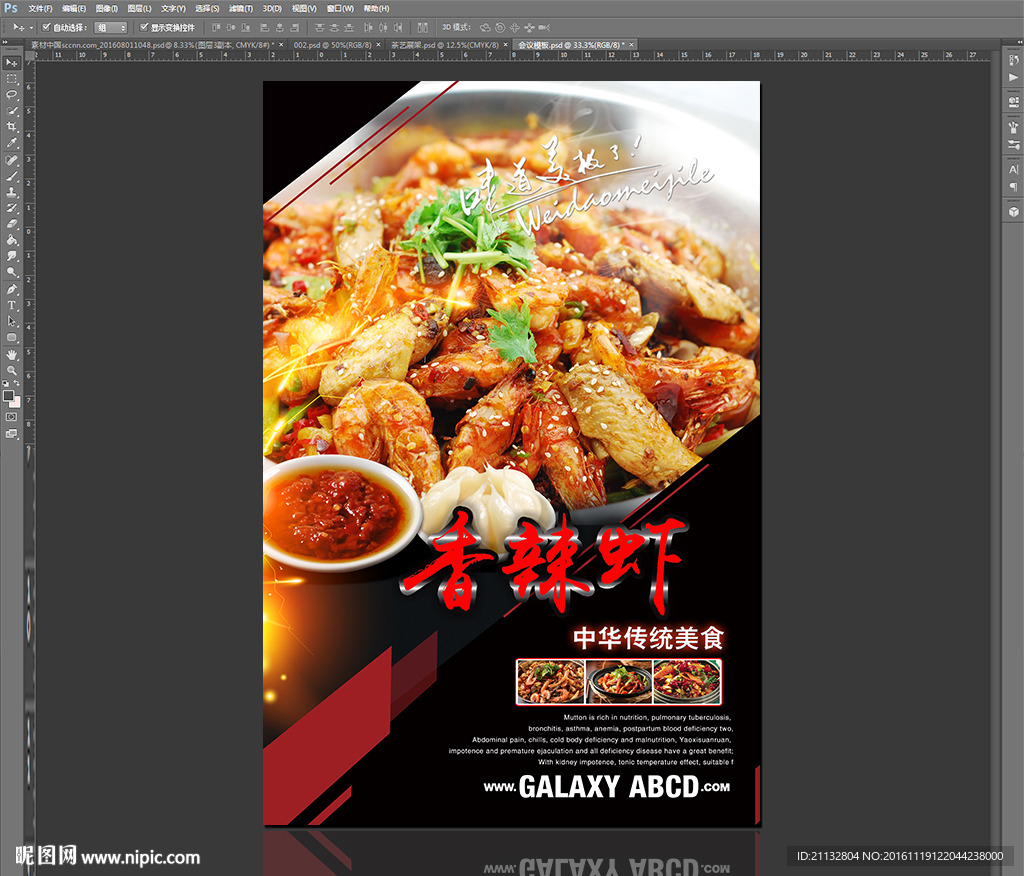Close the 002.psd document tab
Viewport: 1024px width, 876px height.
click(x=378, y=45)
